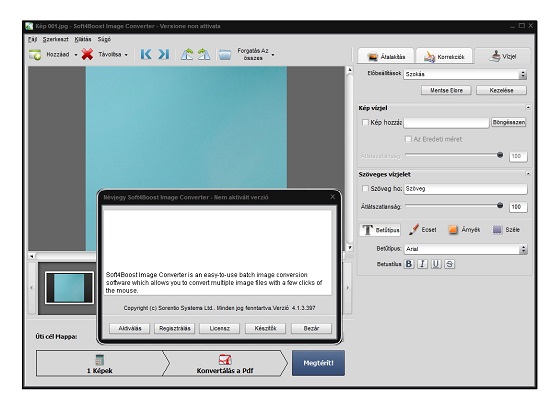Select the Ecset brush icon

click(x=414, y=229)
